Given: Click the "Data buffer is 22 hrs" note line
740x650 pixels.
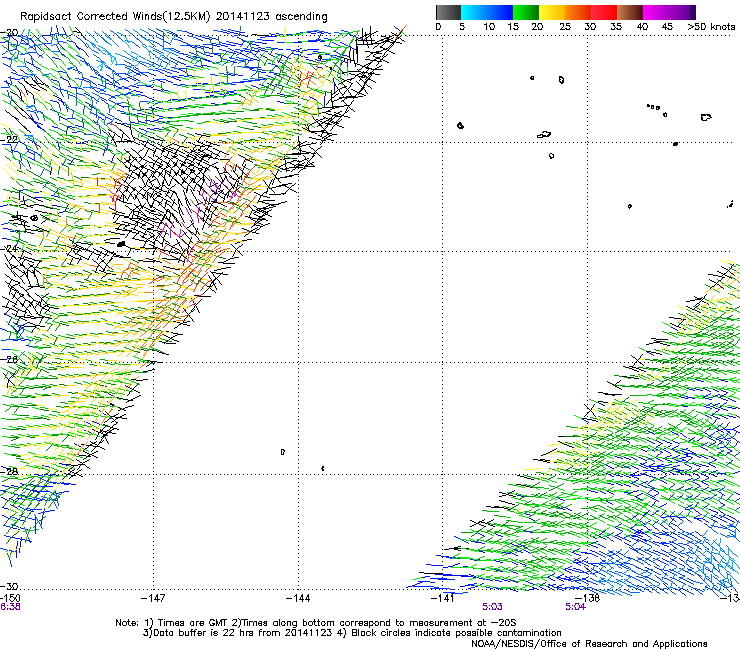Looking at the screenshot, I should tap(352, 633).
